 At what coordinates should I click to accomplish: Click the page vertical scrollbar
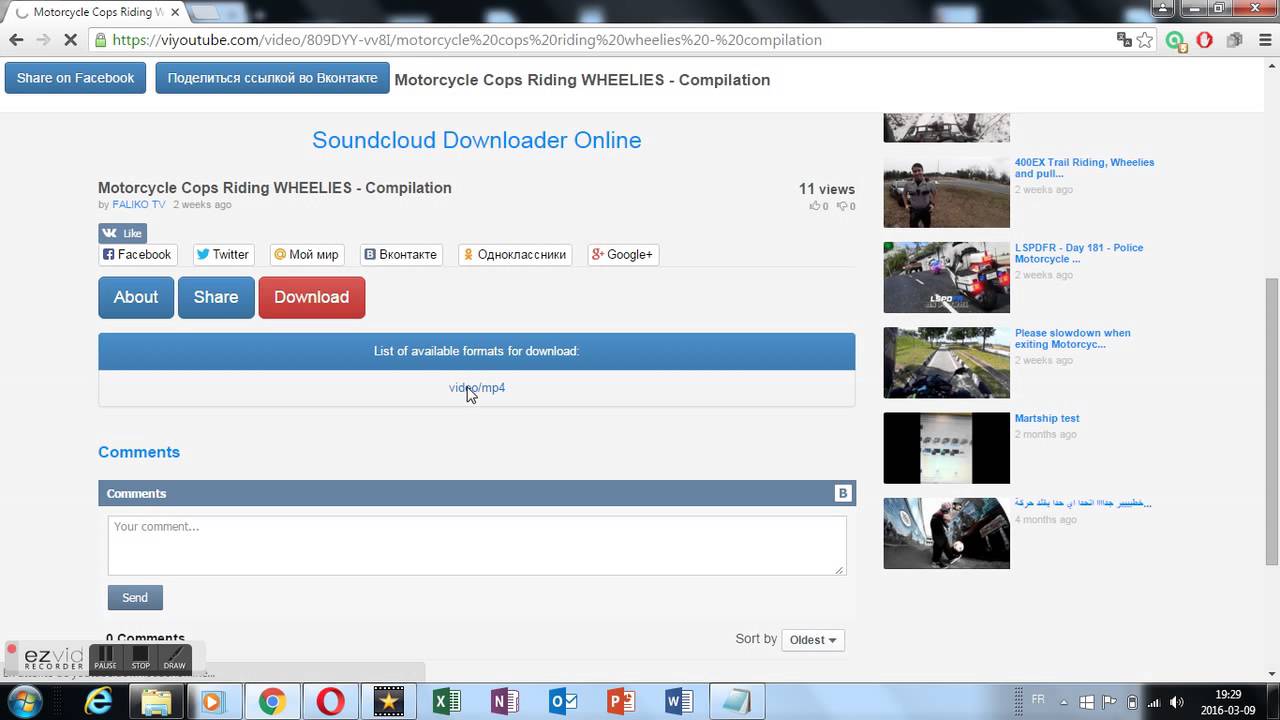[x=1272, y=420]
